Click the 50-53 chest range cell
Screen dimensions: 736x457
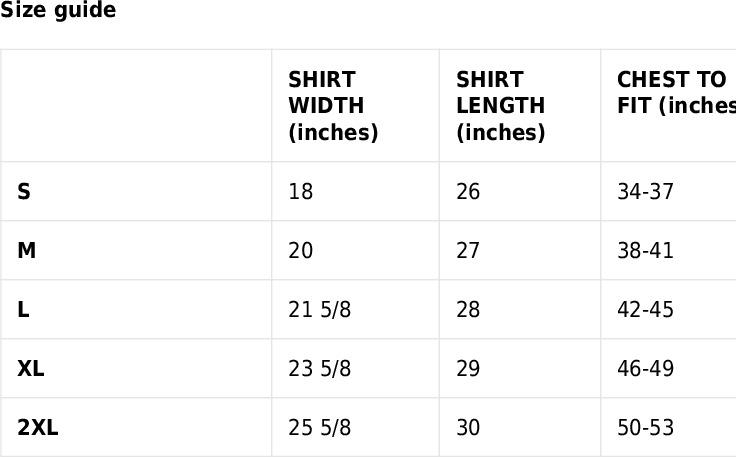(x=645, y=428)
